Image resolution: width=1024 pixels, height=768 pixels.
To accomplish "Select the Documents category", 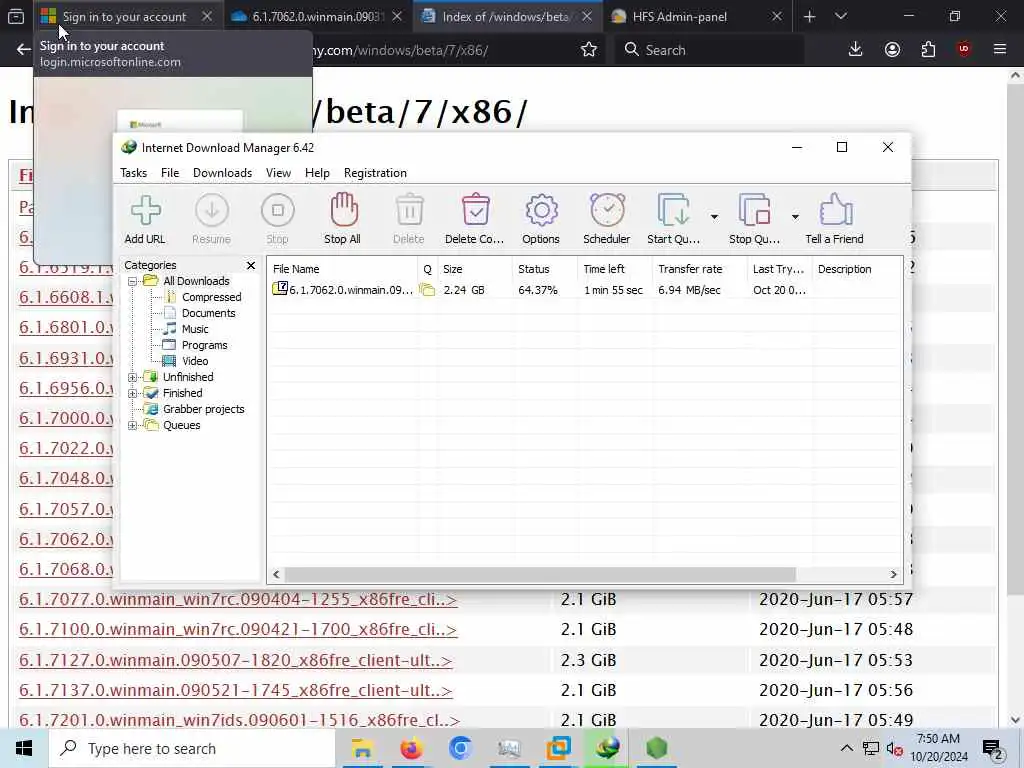I will point(208,313).
